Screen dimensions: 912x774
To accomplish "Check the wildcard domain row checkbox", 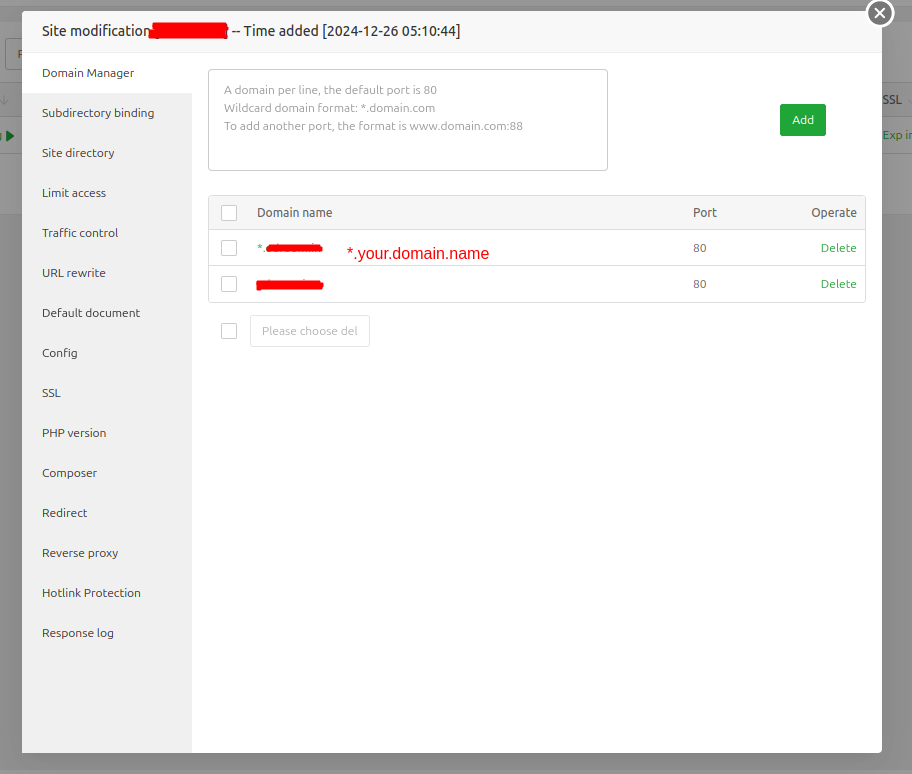I will [229, 248].
